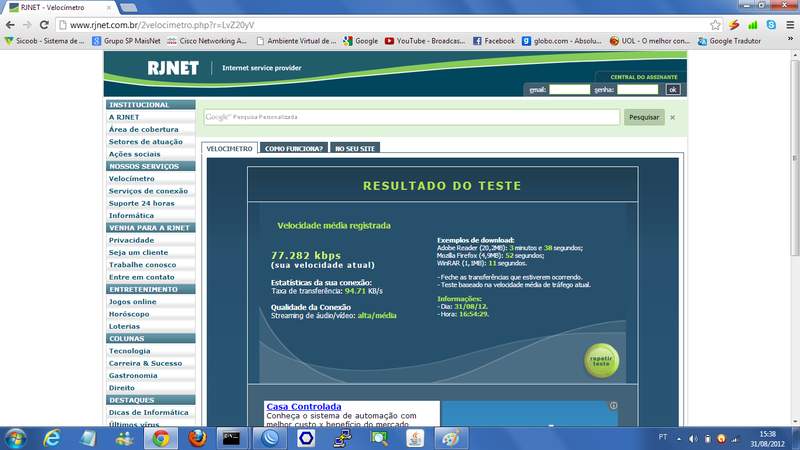Open Ações sociais link

[x=134, y=154]
